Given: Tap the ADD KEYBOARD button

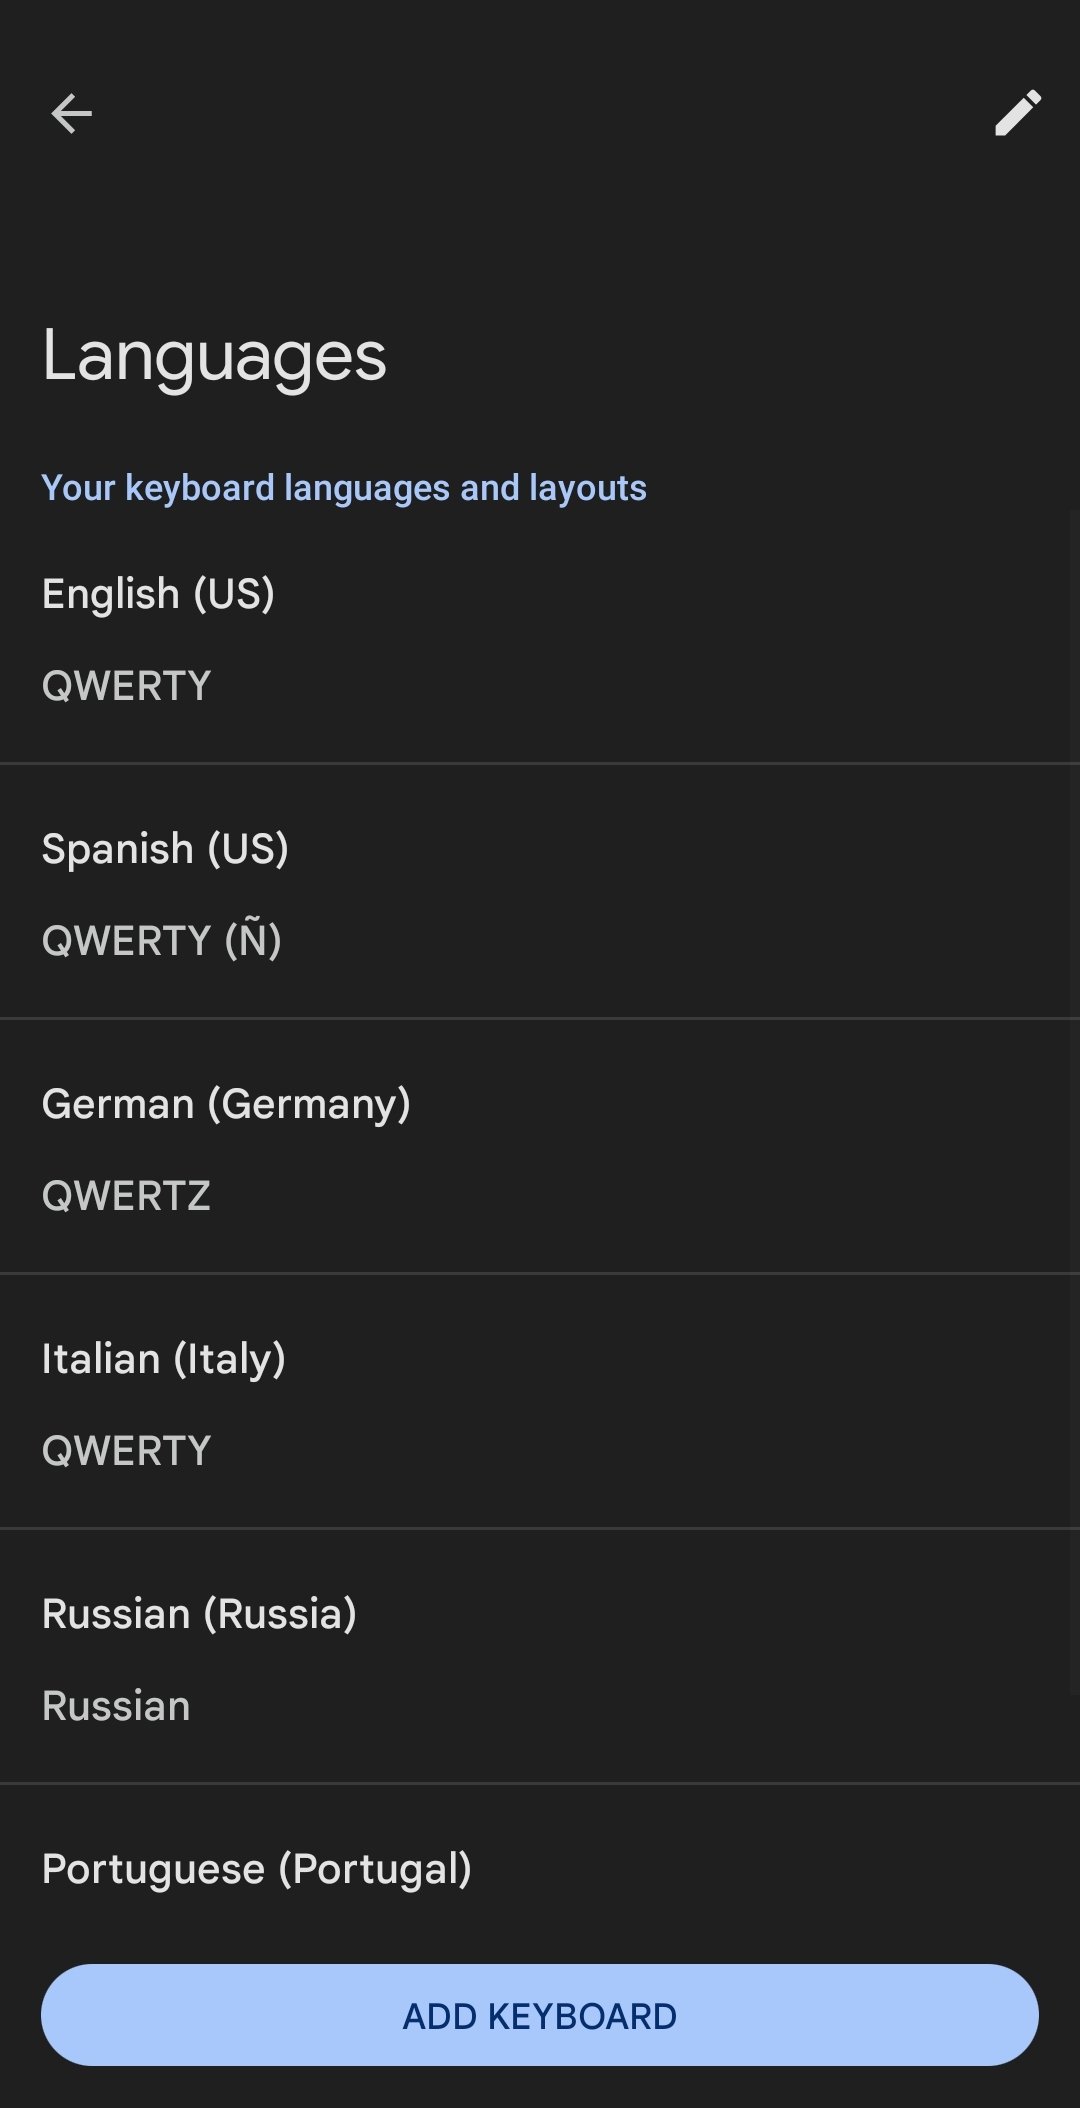Looking at the screenshot, I should point(540,2015).
